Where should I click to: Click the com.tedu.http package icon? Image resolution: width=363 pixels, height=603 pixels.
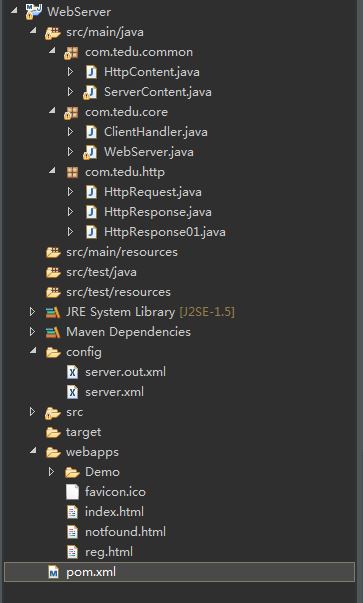72,172
